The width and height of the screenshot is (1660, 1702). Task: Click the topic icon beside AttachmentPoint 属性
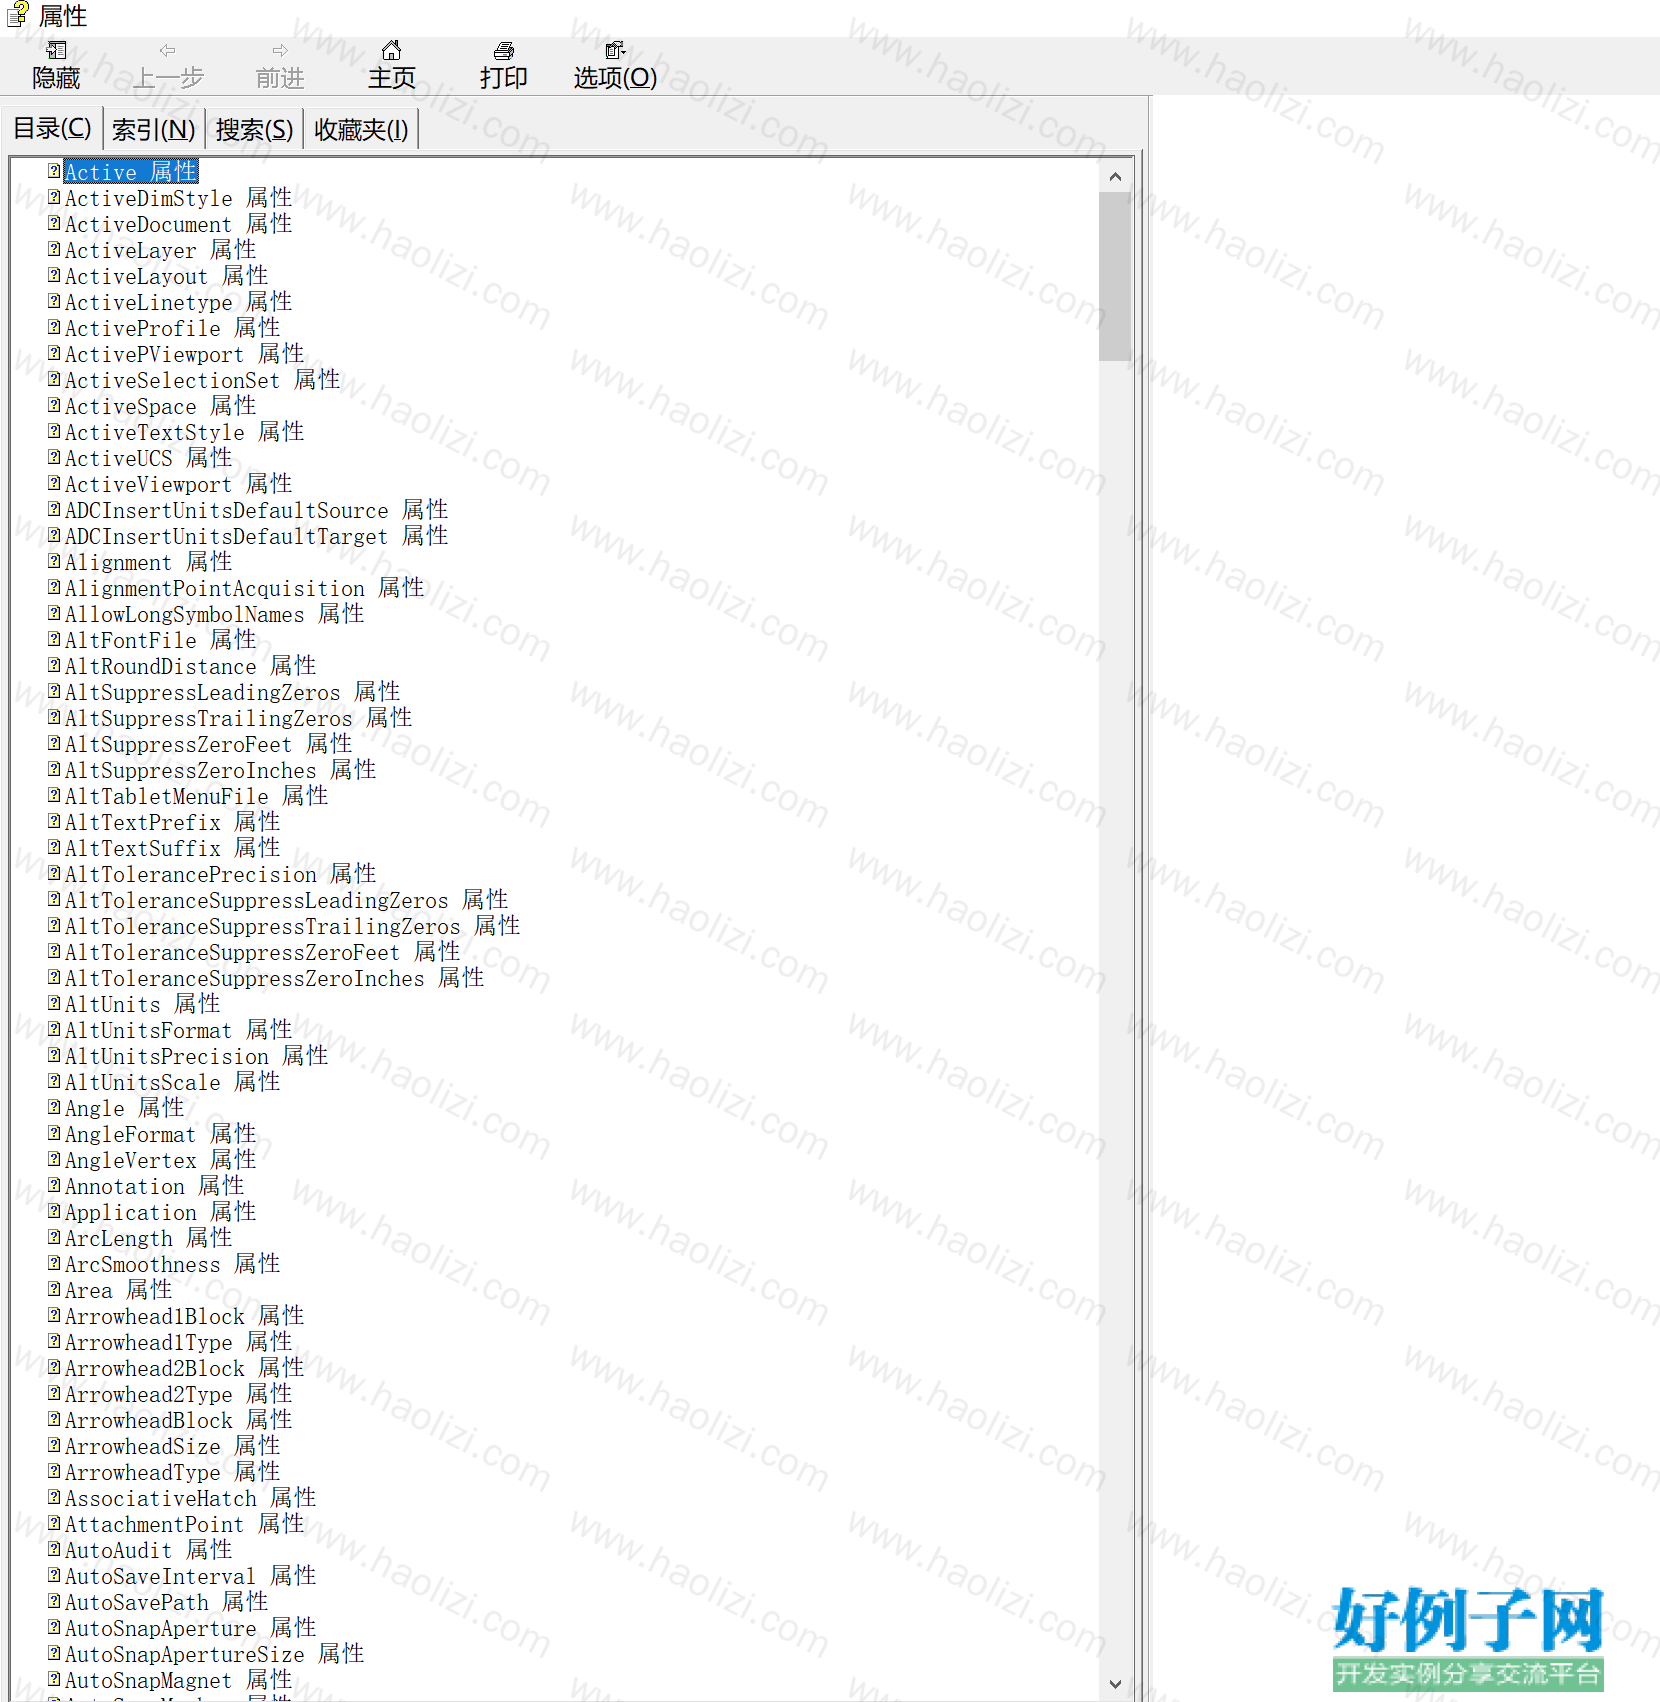[54, 1523]
